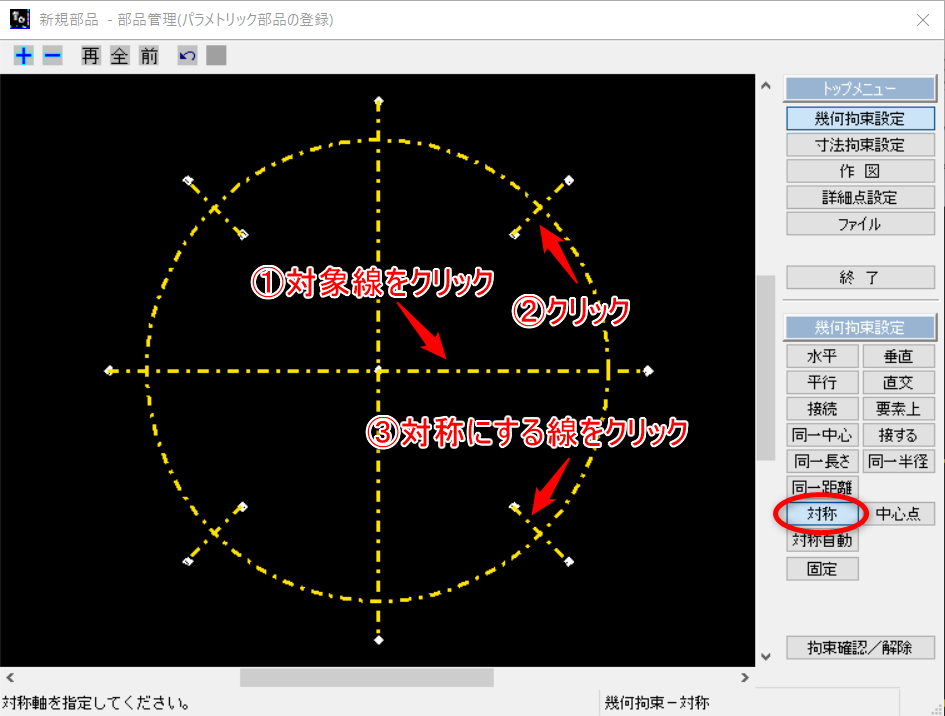The image size is (945, 716).
Task: Click the horizontal scrollbar thumb
Action: (x=366, y=677)
